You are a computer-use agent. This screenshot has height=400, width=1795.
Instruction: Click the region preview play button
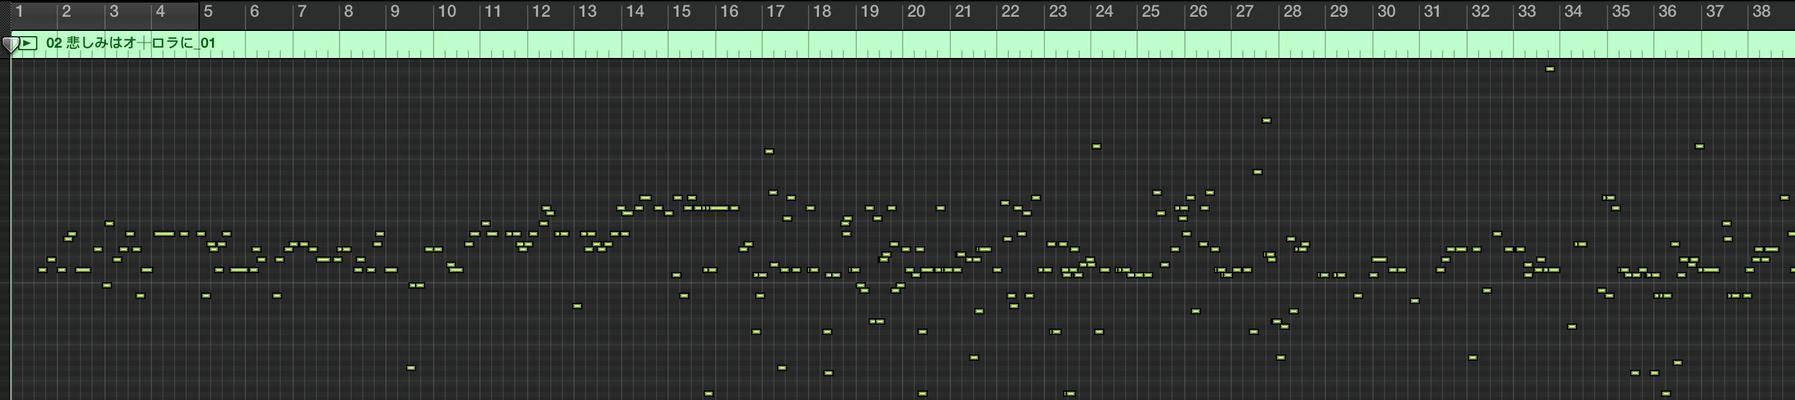(x=28, y=43)
